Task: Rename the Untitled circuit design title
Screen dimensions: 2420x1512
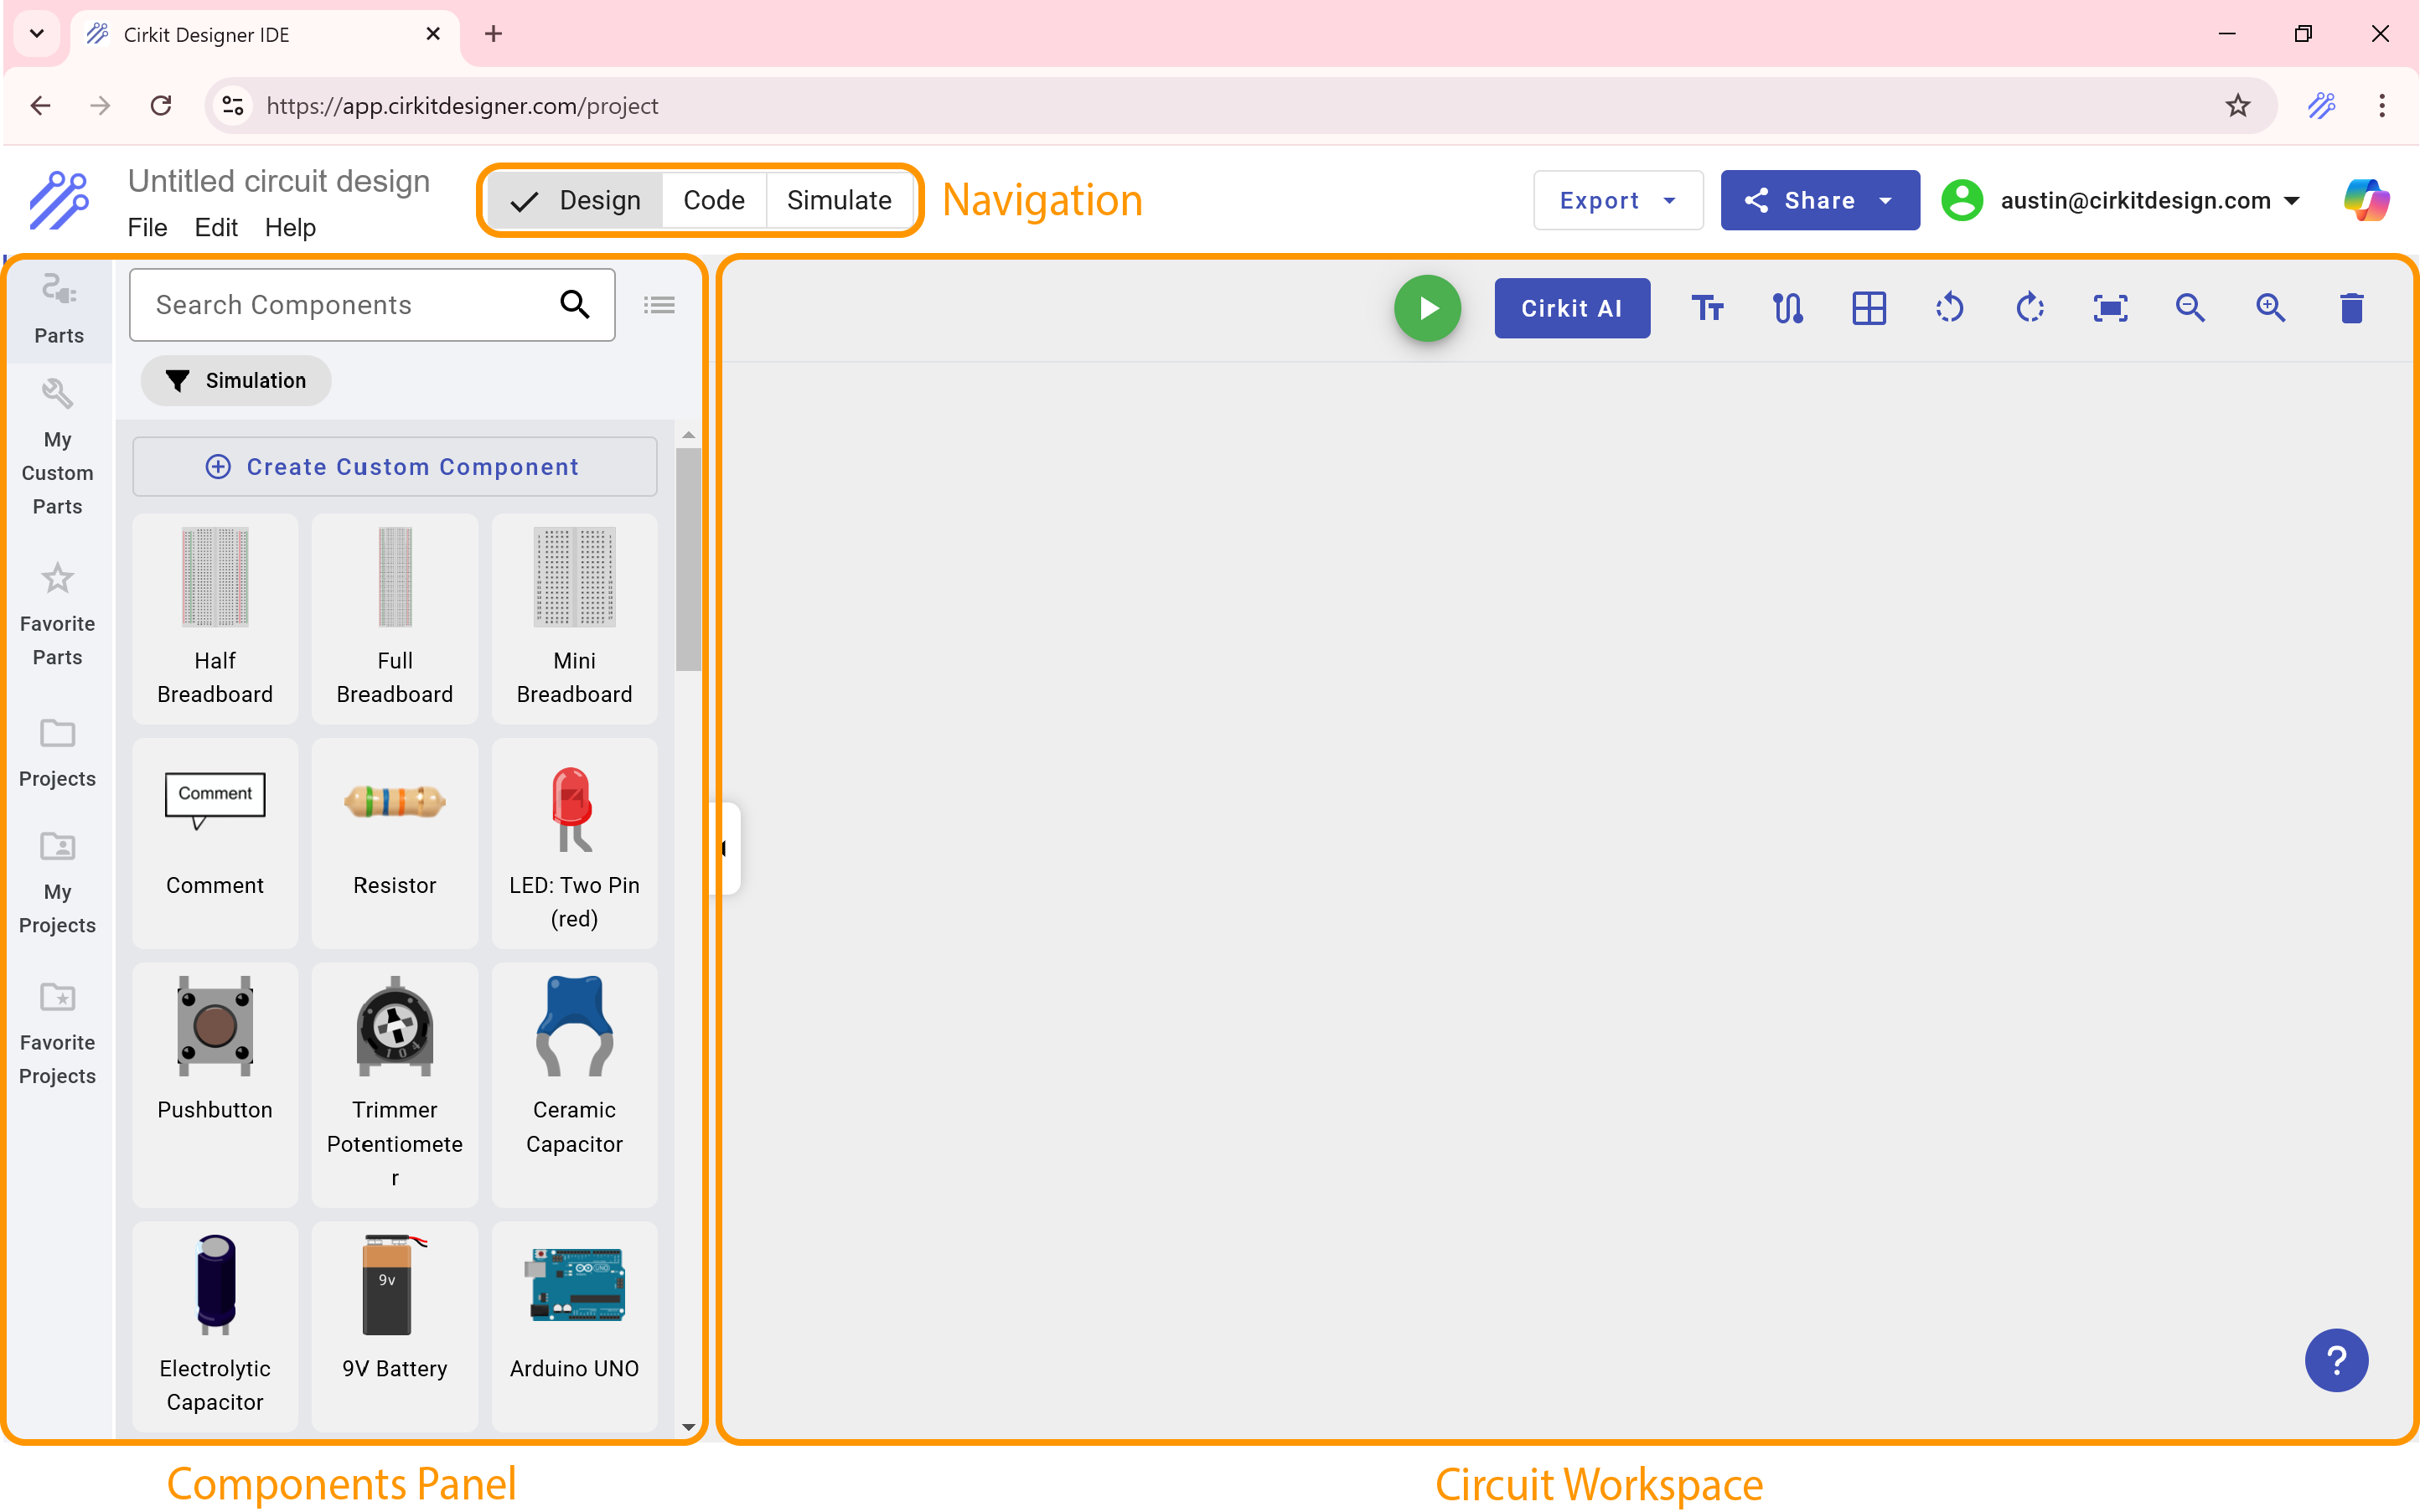Action: pyautogui.click(x=279, y=181)
